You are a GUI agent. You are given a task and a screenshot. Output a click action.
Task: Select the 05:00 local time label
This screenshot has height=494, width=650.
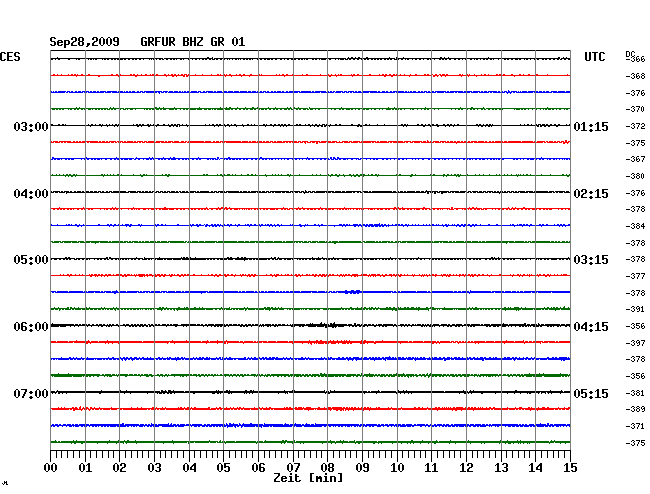click(31, 260)
